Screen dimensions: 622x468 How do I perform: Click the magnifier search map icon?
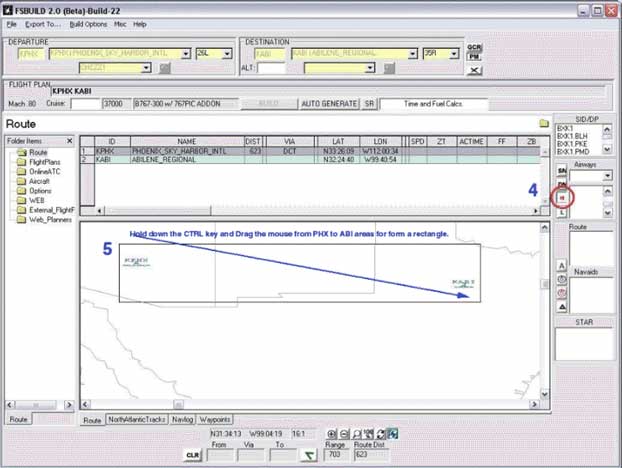click(x=356, y=434)
